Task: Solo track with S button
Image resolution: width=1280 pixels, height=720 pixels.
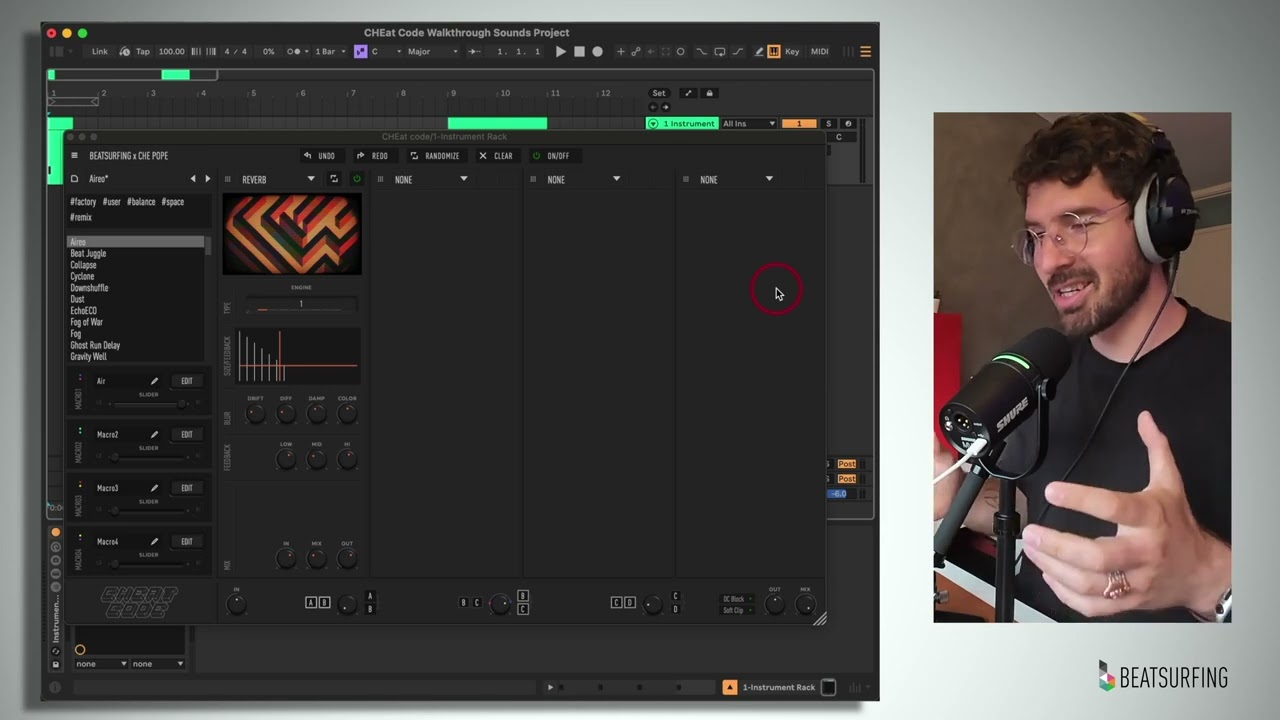Action: tap(828, 124)
